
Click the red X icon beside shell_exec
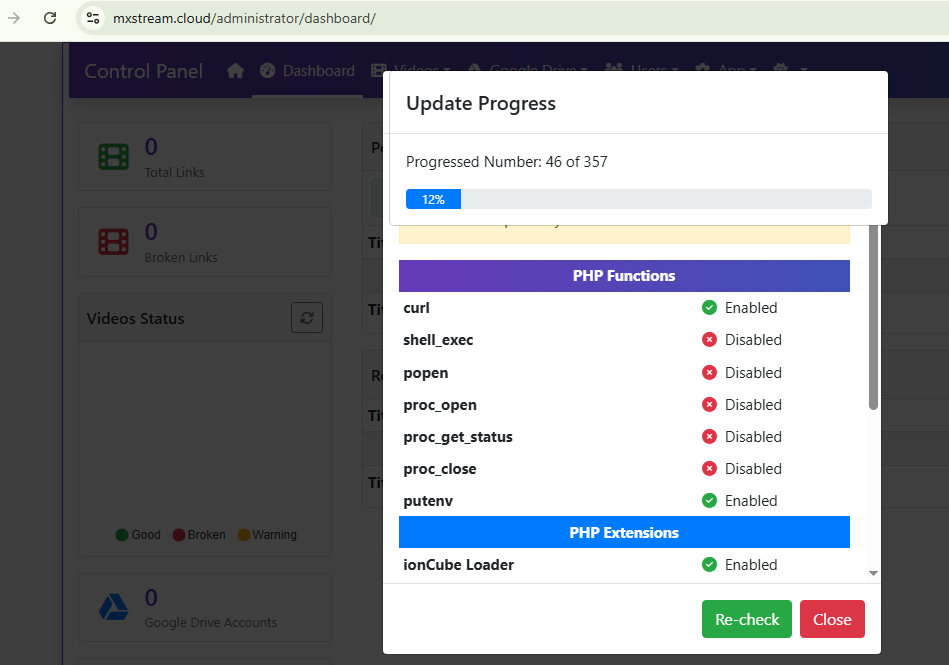709,340
